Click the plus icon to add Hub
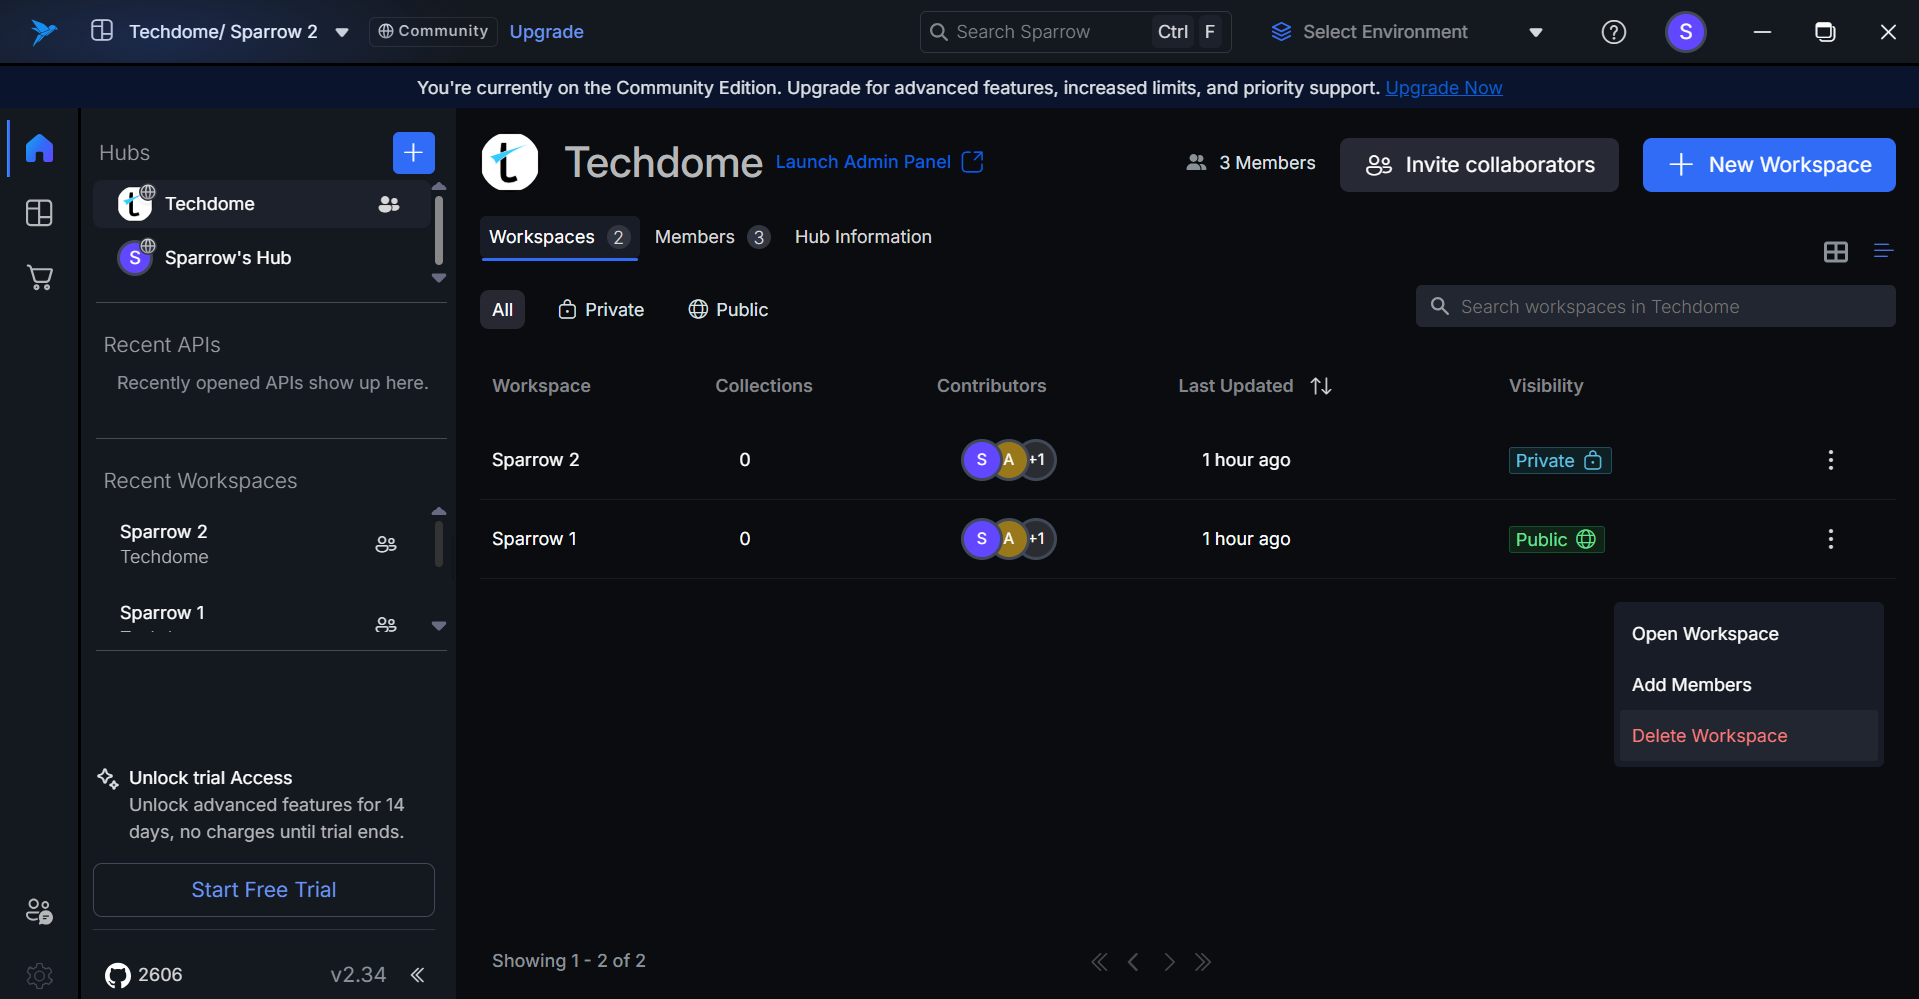Viewport: 1919px width, 999px height. click(x=413, y=153)
